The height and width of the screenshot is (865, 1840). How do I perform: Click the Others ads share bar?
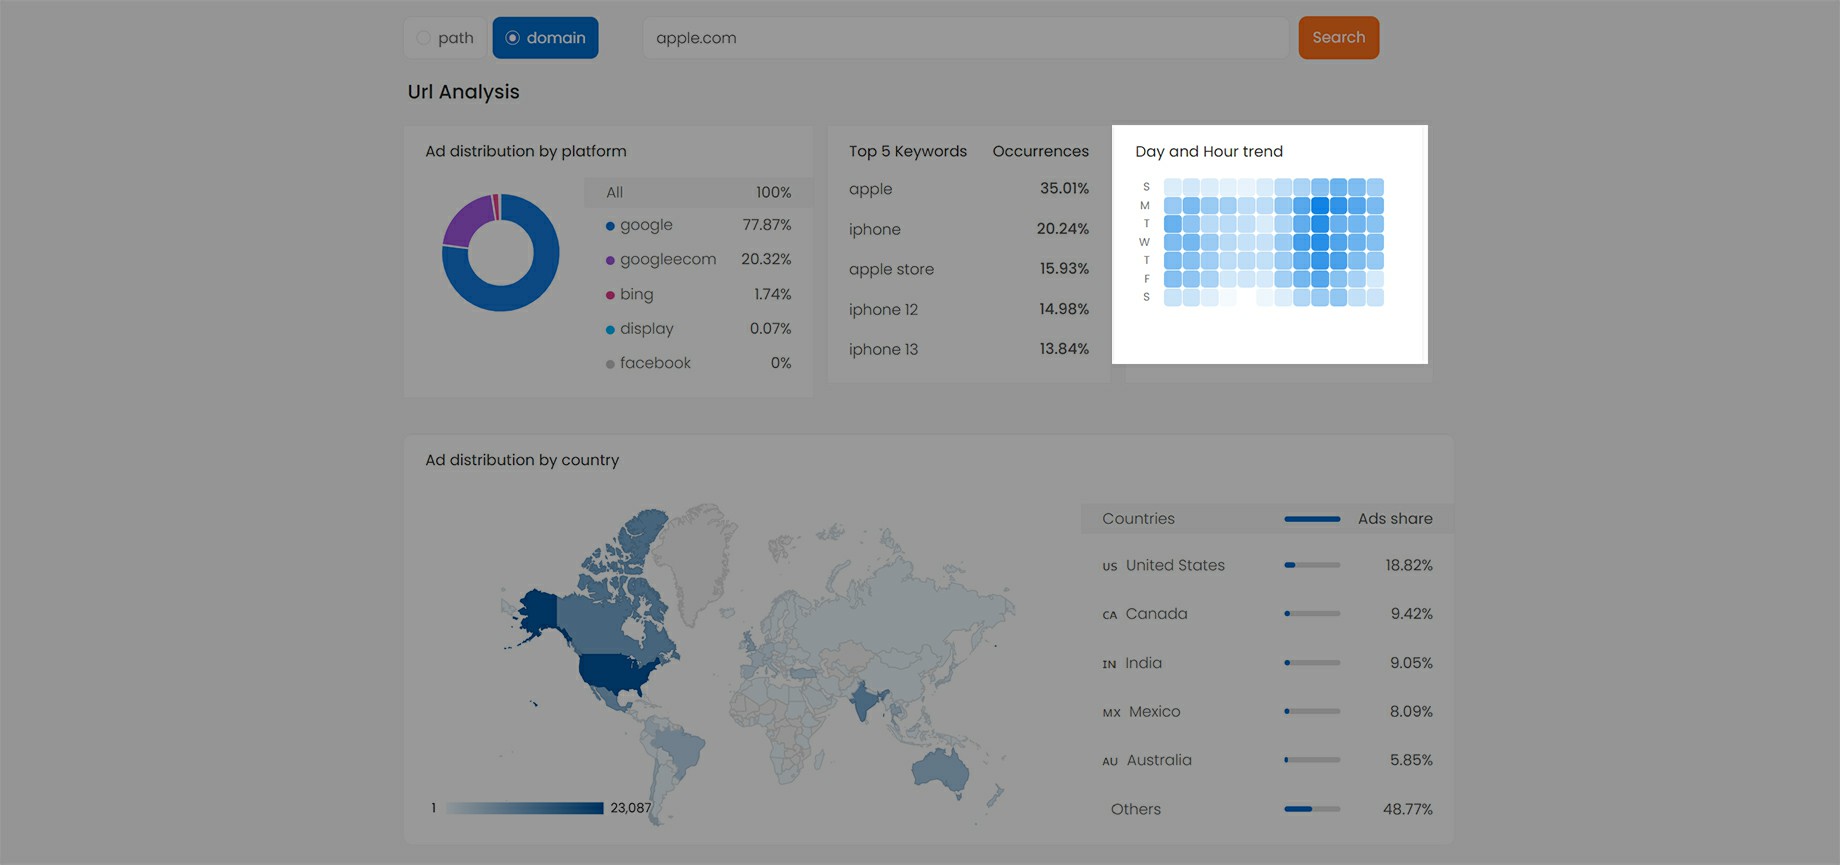(x=1312, y=809)
